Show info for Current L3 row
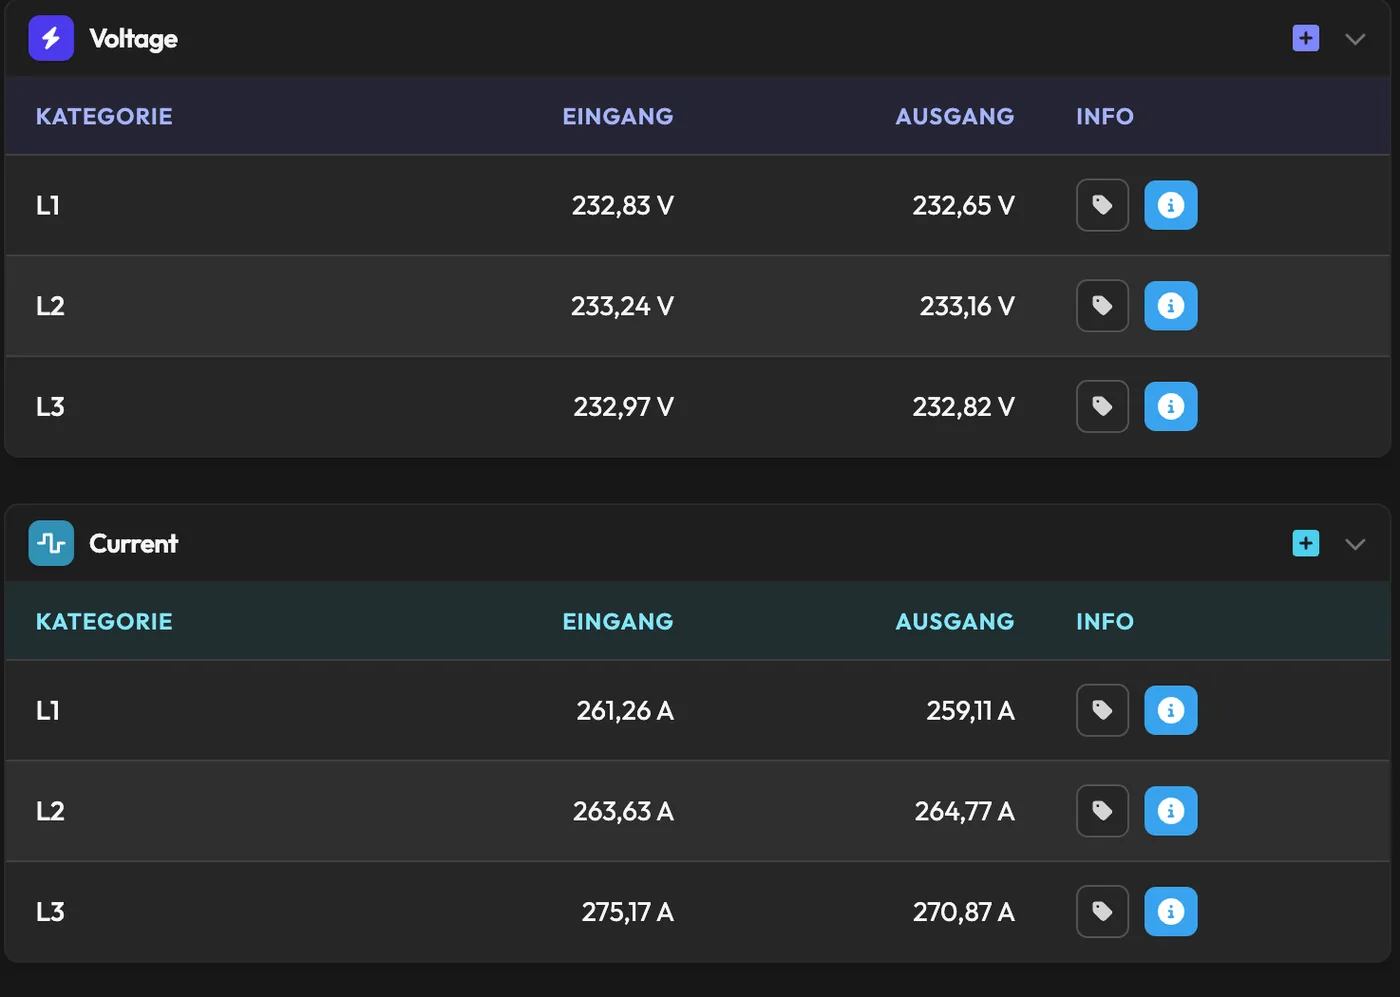Viewport: 1400px width, 997px height. click(x=1171, y=912)
